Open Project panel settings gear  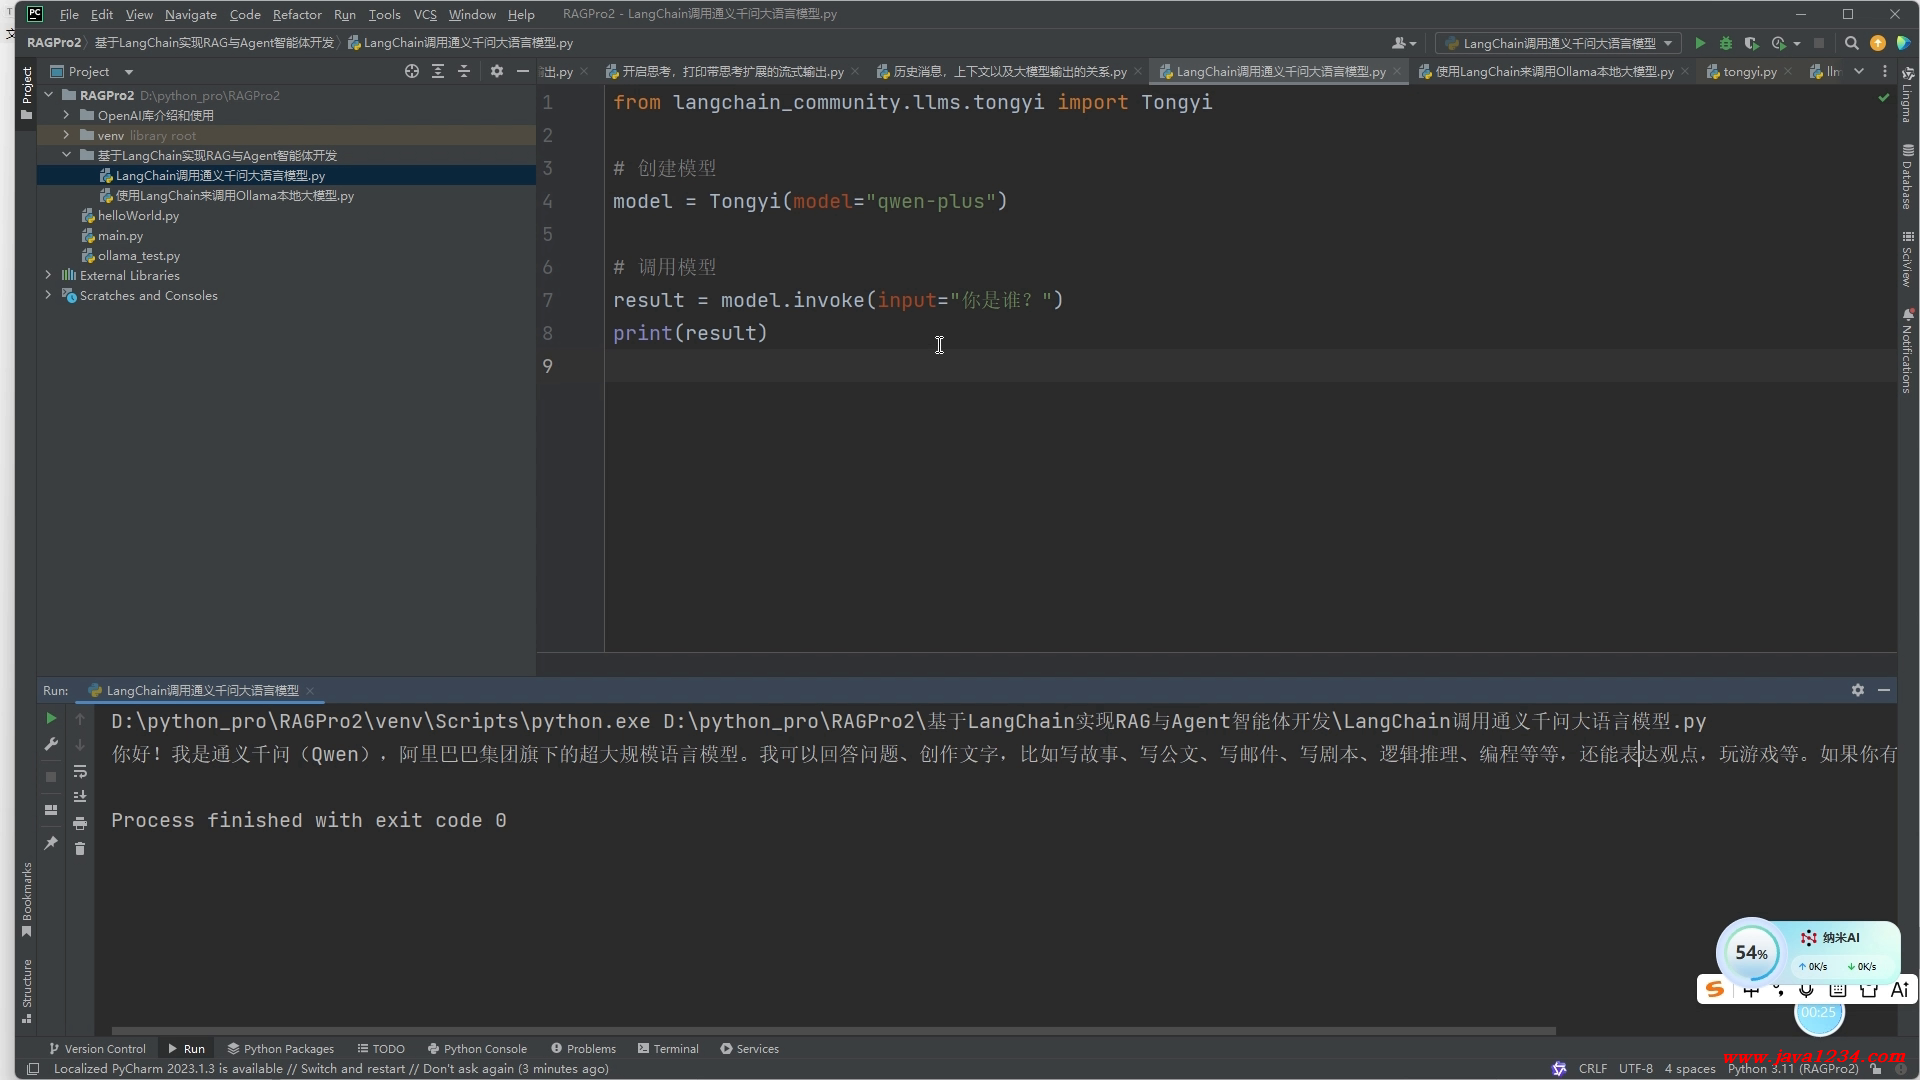tap(496, 71)
